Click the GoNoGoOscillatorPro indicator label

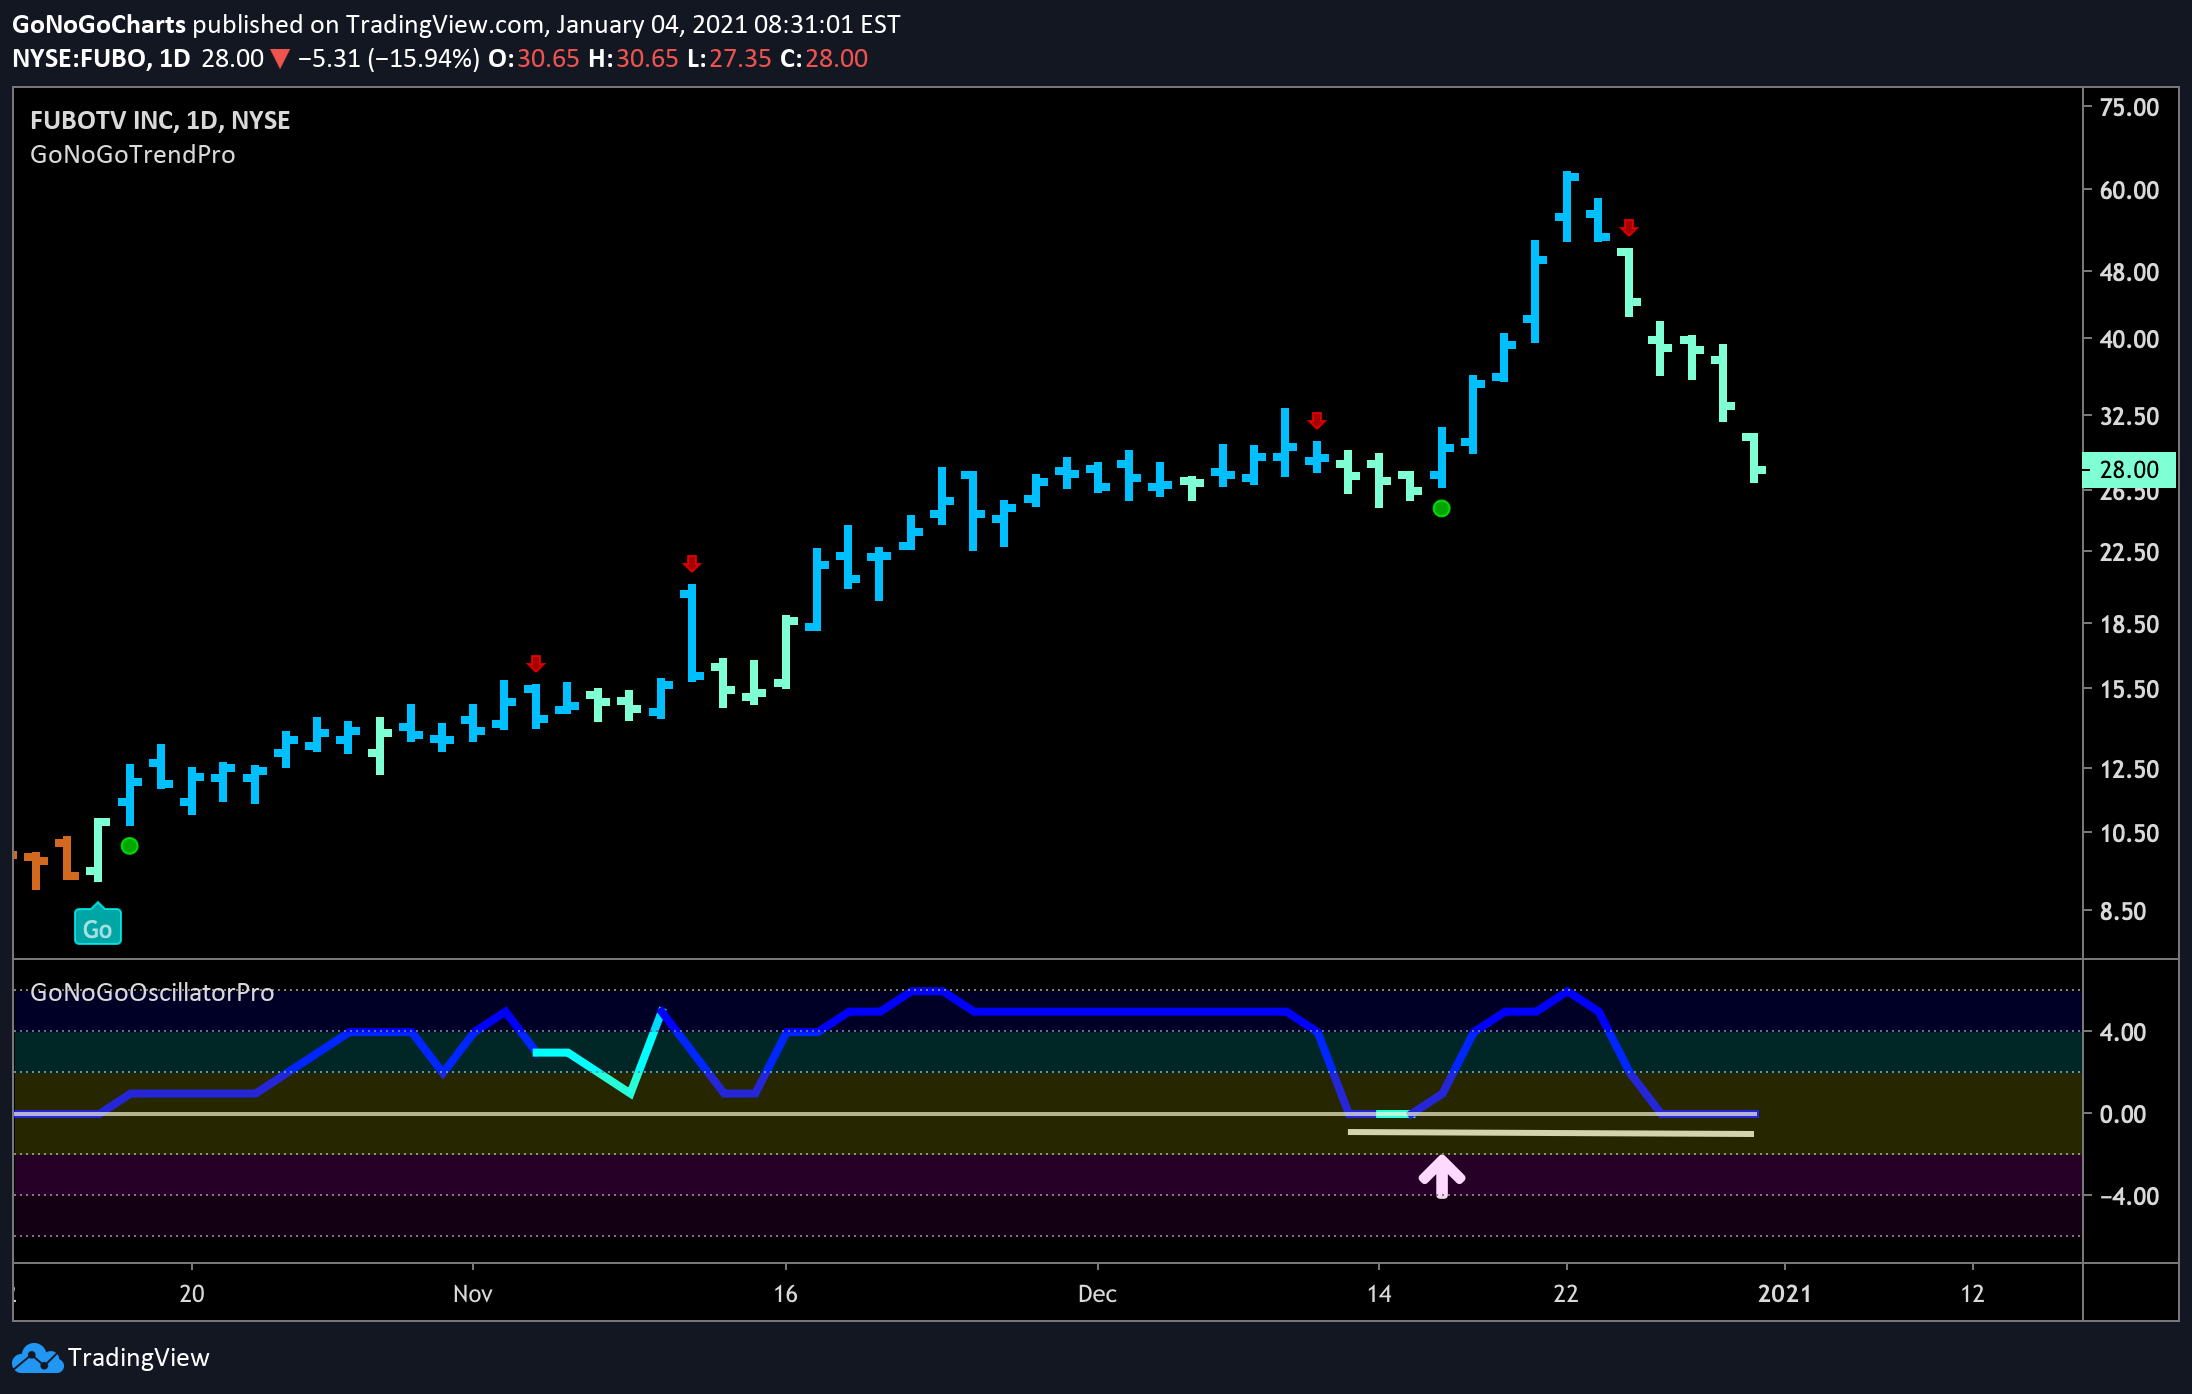point(152,992)
